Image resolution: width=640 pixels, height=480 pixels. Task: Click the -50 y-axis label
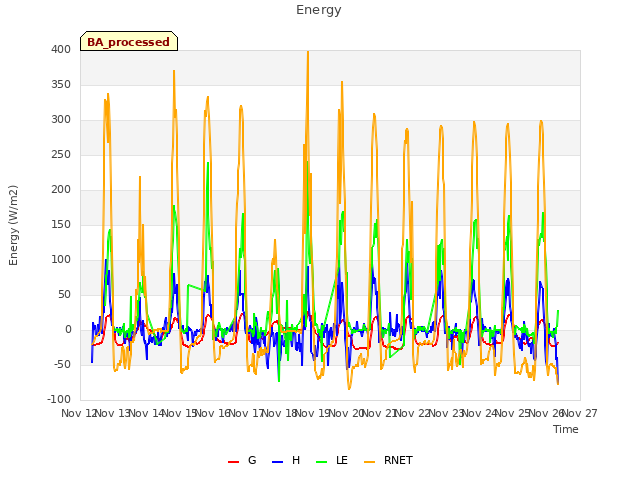coord(62,364)
